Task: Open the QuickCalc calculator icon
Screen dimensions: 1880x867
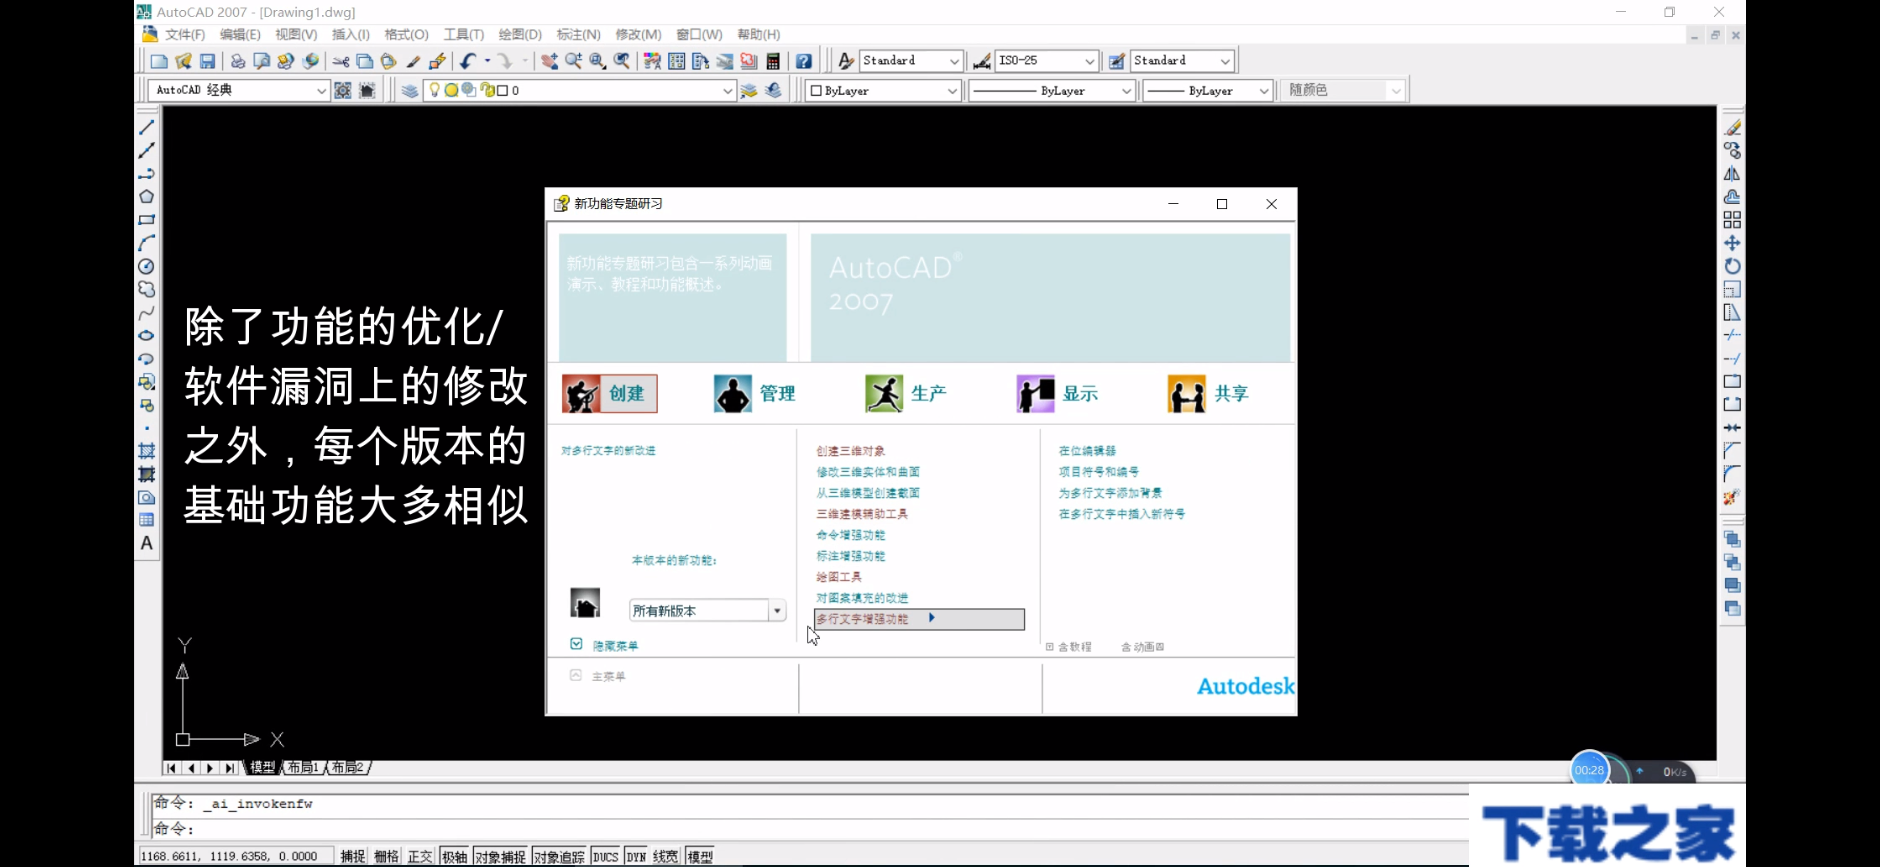Action: 773,61
